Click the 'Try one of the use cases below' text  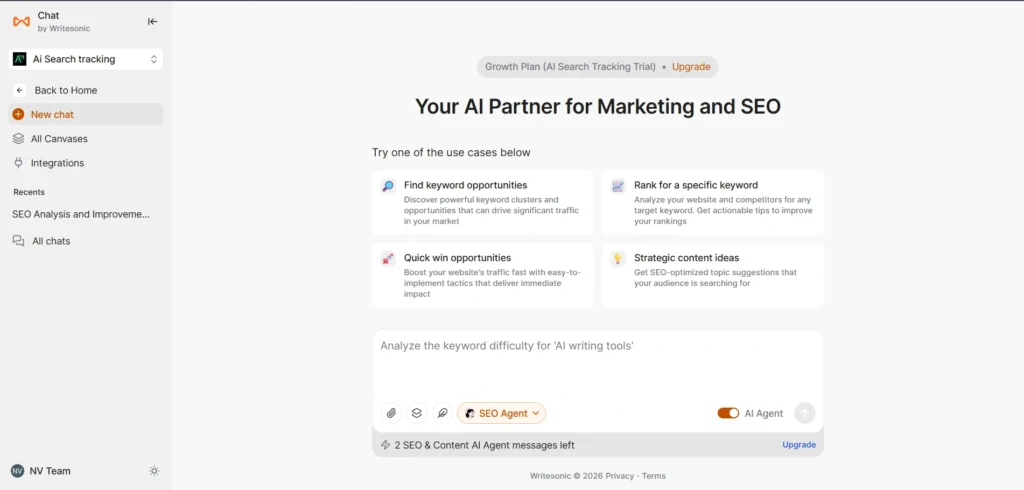[451, 152]
